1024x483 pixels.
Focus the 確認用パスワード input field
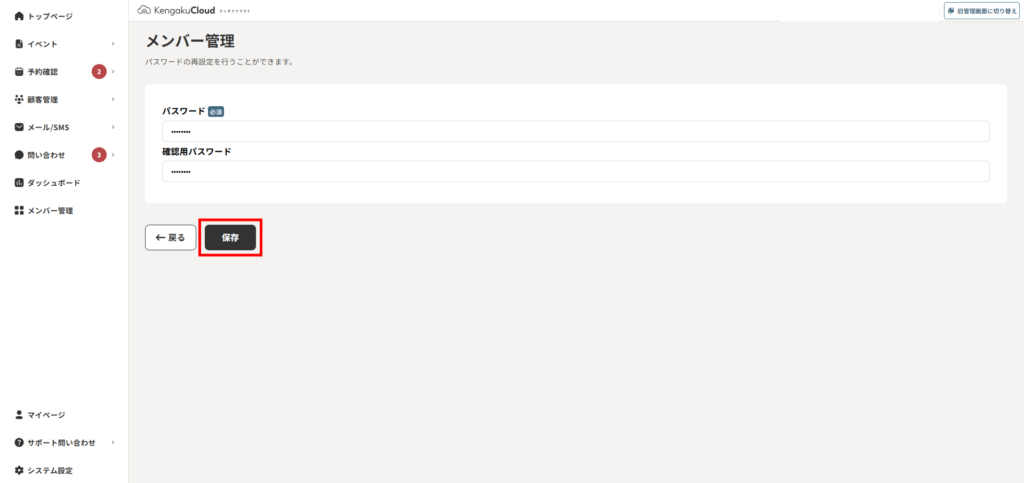coord(575,172)
